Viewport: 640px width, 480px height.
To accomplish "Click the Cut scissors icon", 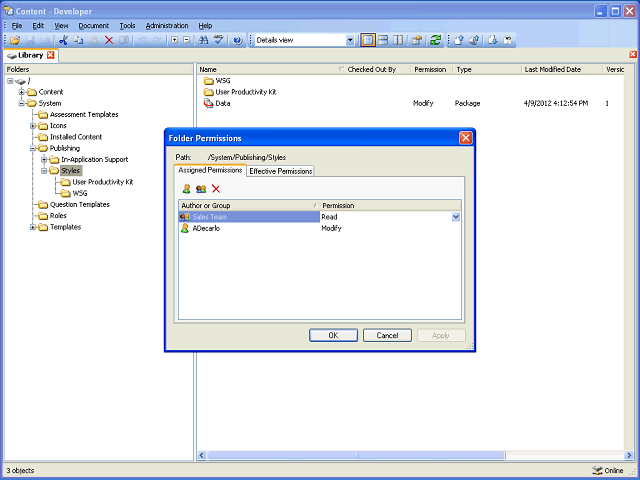I will pos(63,40).
